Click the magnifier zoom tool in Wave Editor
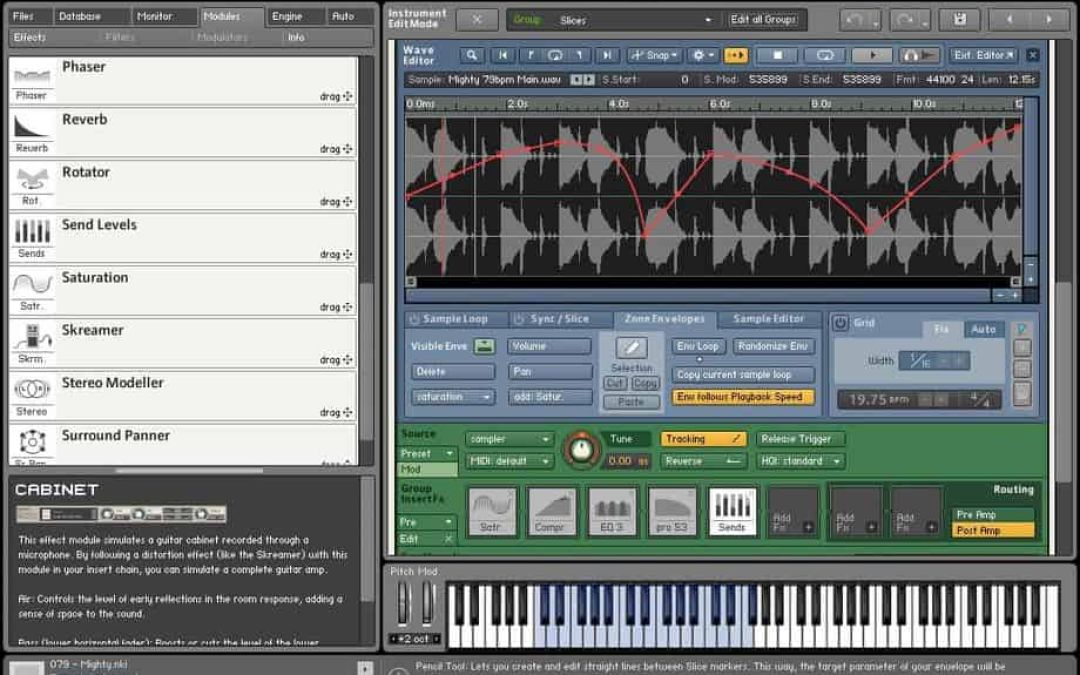The height and width of the screenshot is (675, 1080). tap(472, 55)
